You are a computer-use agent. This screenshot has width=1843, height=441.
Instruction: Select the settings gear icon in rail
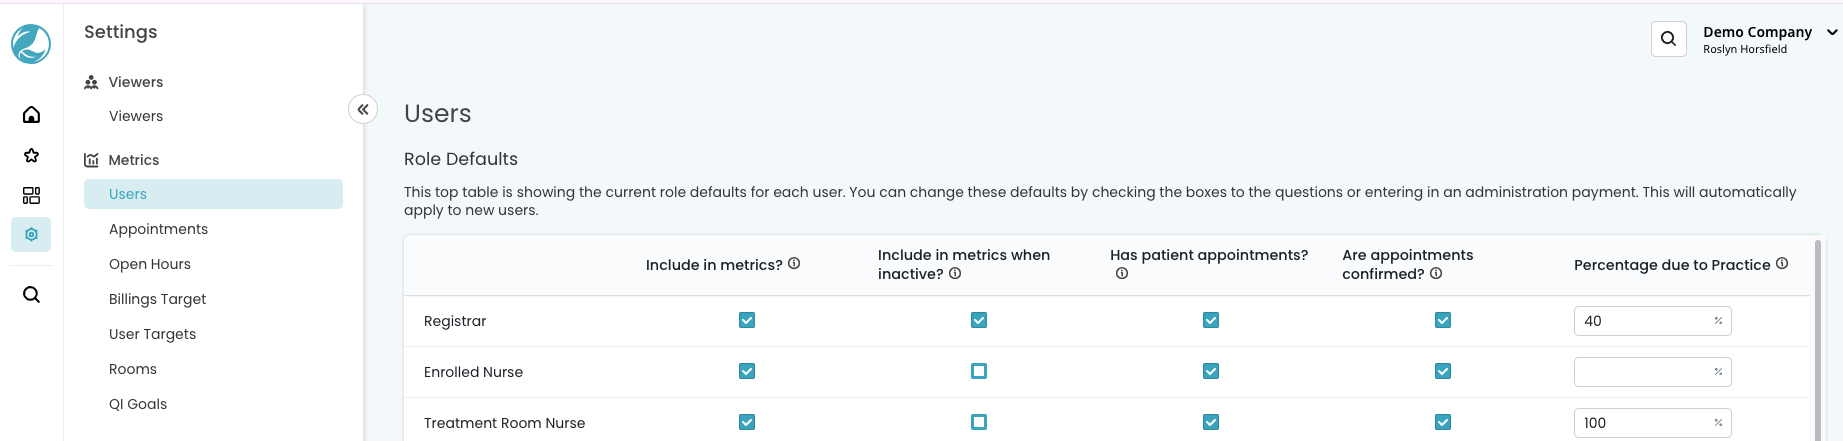(31, 234)
